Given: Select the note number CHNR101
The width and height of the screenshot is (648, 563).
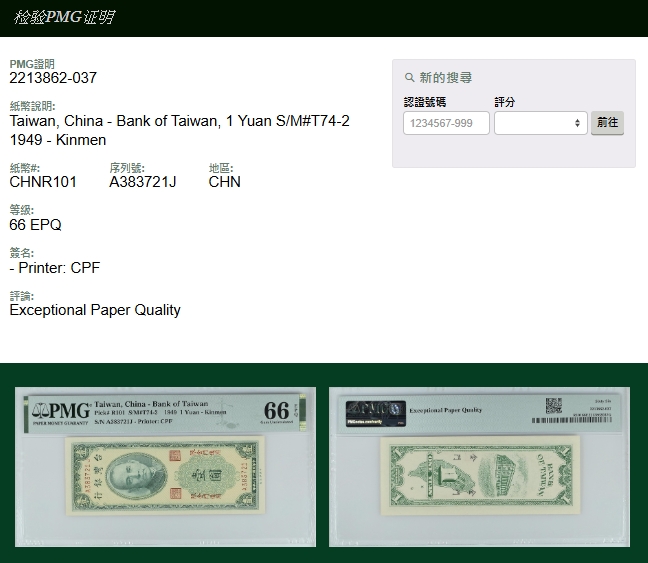Looking at the screenshot, I should click(43, 182).
